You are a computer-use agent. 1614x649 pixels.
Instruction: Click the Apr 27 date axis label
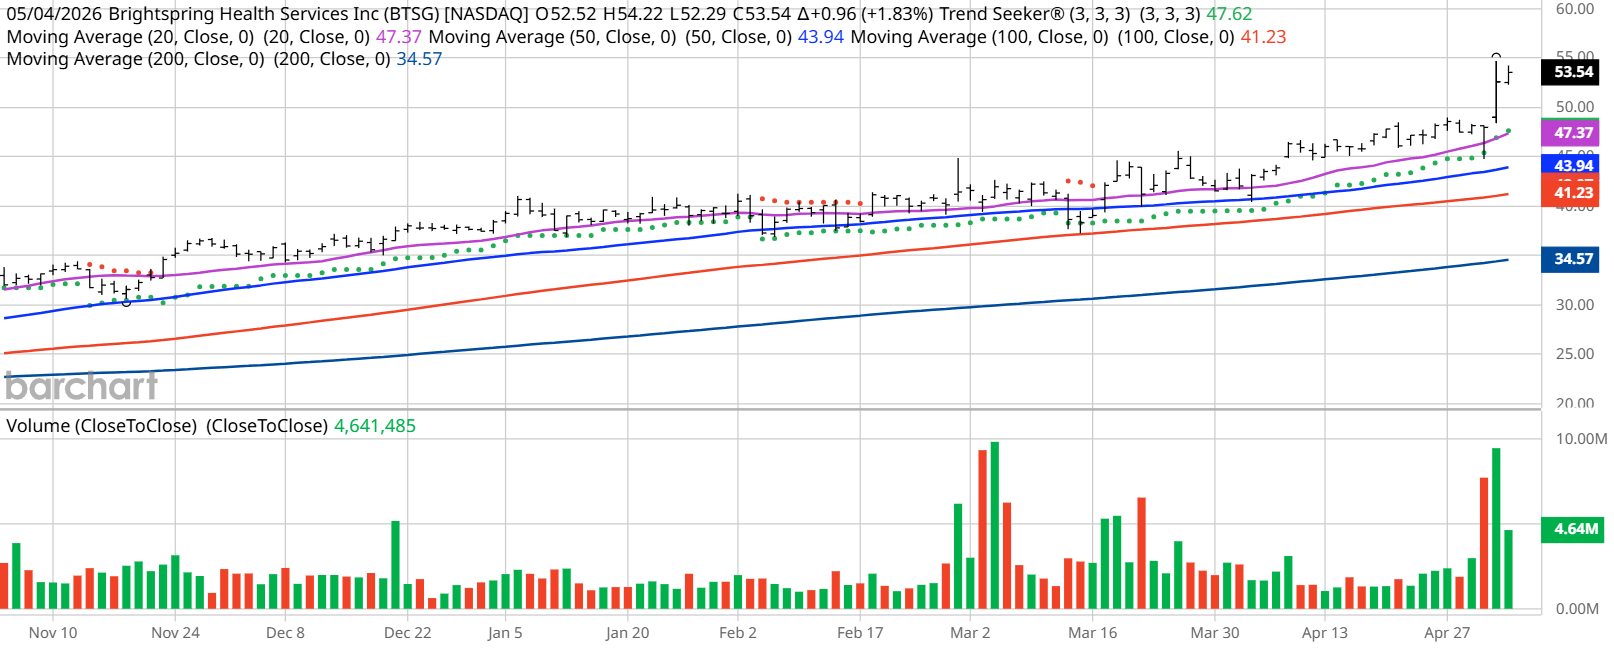pyautogui.click(x=1447, y=633)
